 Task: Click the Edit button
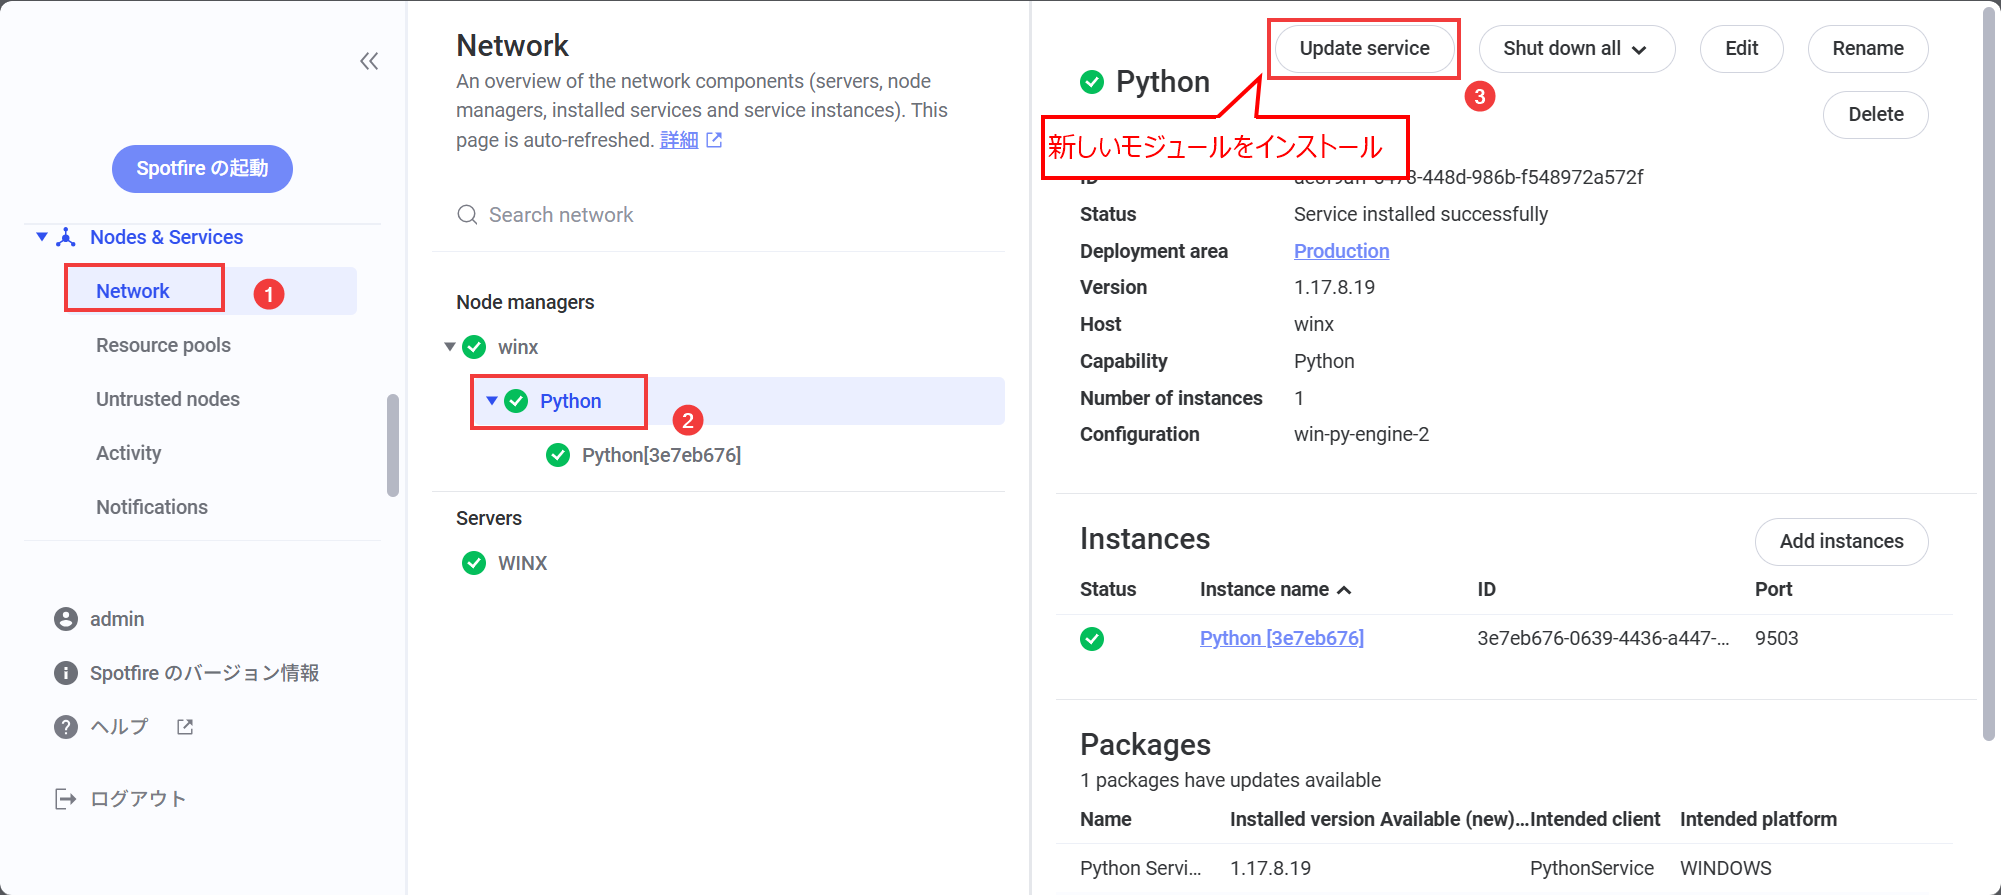click(1741, 49)
